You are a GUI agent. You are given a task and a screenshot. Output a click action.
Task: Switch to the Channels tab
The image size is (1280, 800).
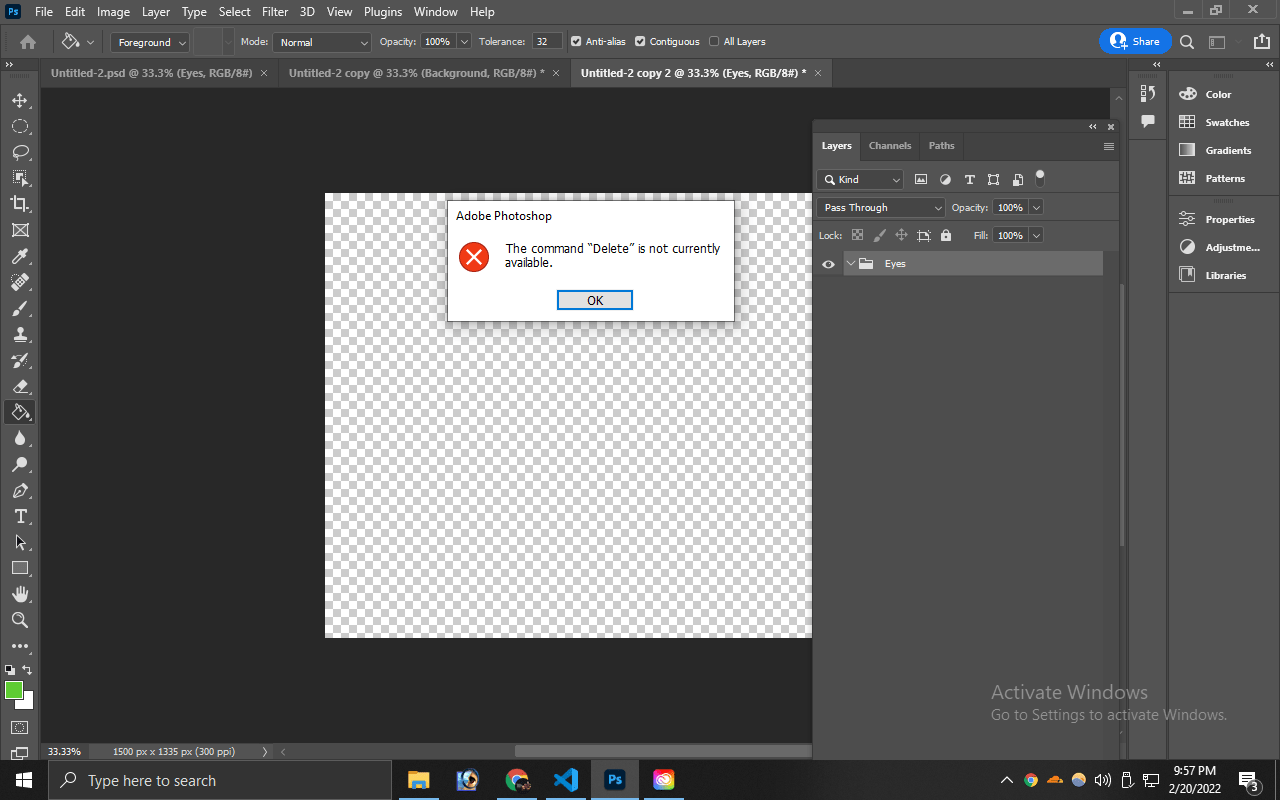(889, 146)
